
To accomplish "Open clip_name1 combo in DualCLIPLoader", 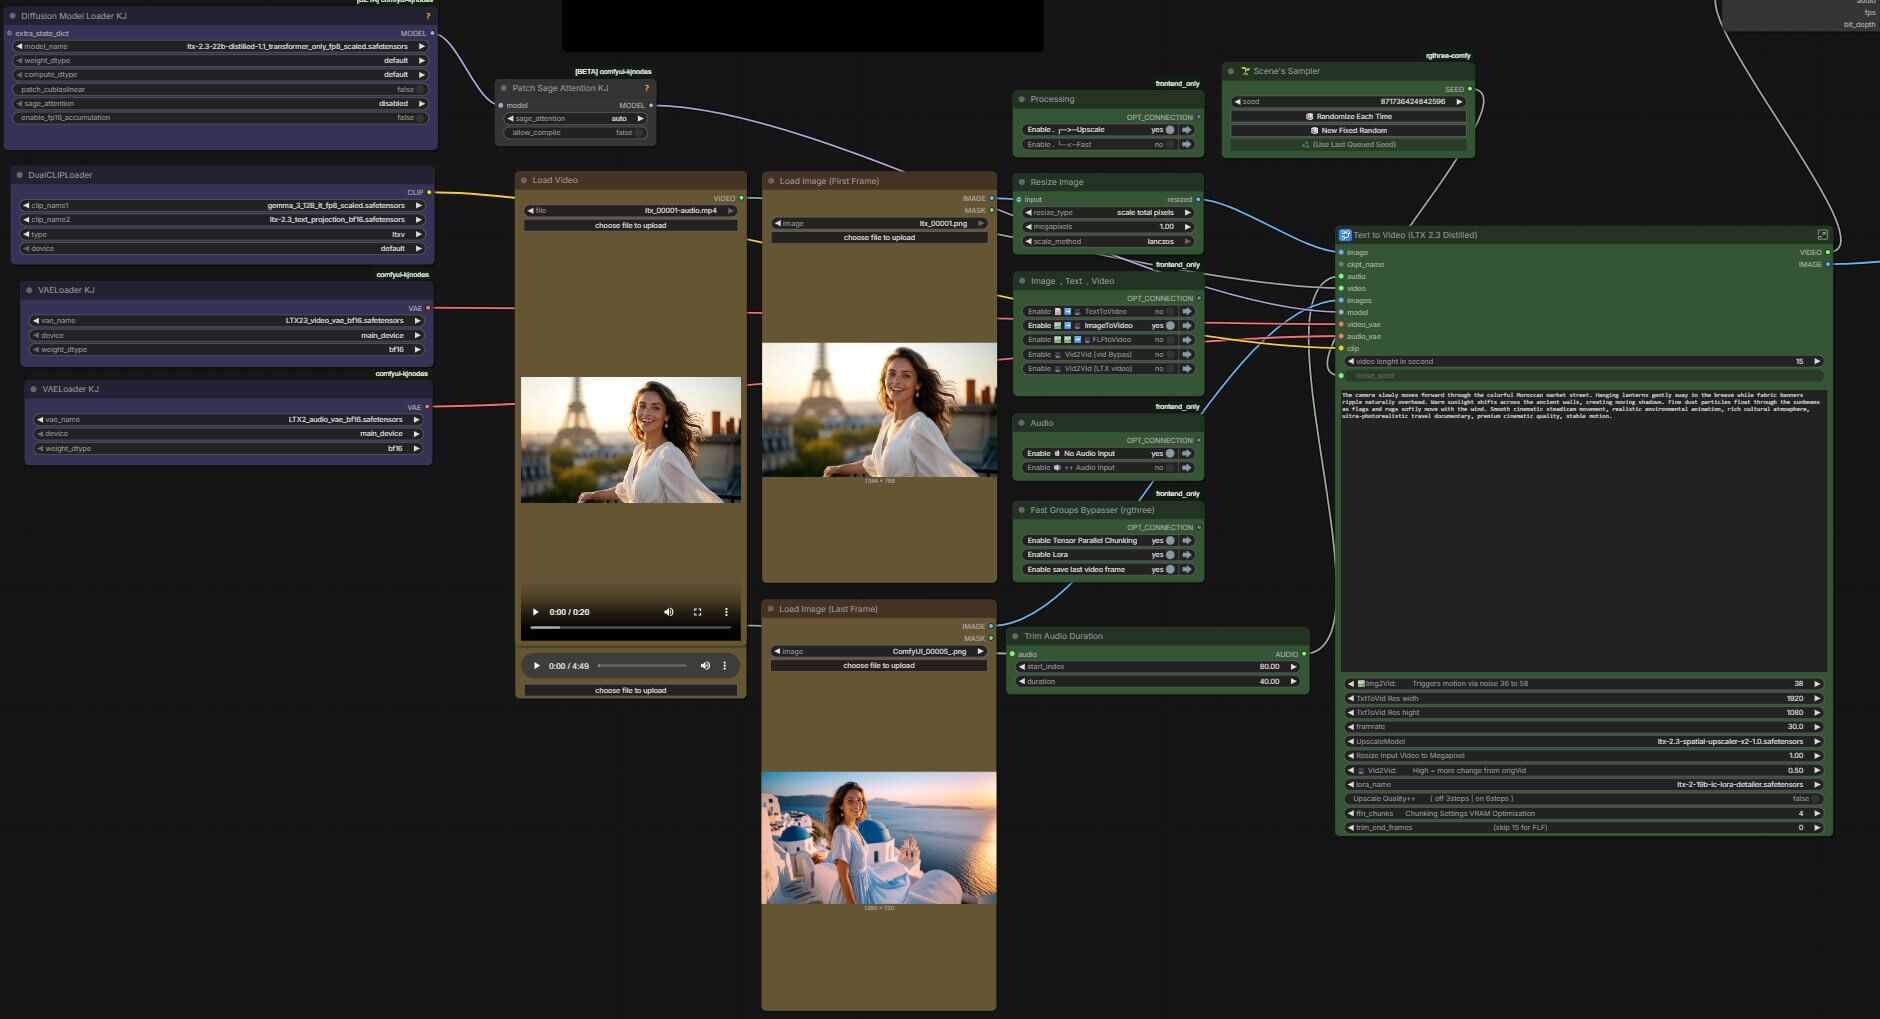I will (x=222, y=206).
